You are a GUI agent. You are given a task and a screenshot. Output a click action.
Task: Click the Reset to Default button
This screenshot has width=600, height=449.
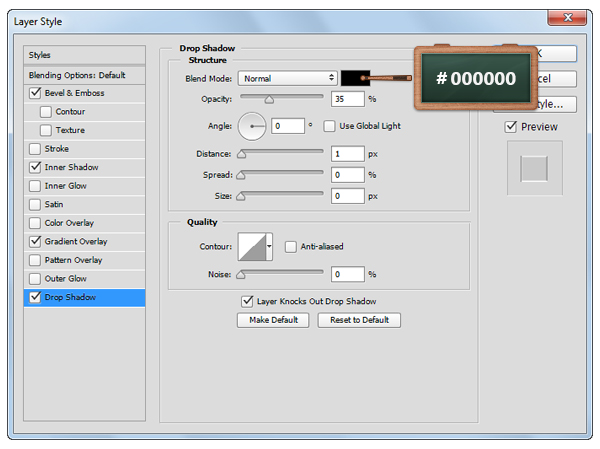click(x=359, y=320)
